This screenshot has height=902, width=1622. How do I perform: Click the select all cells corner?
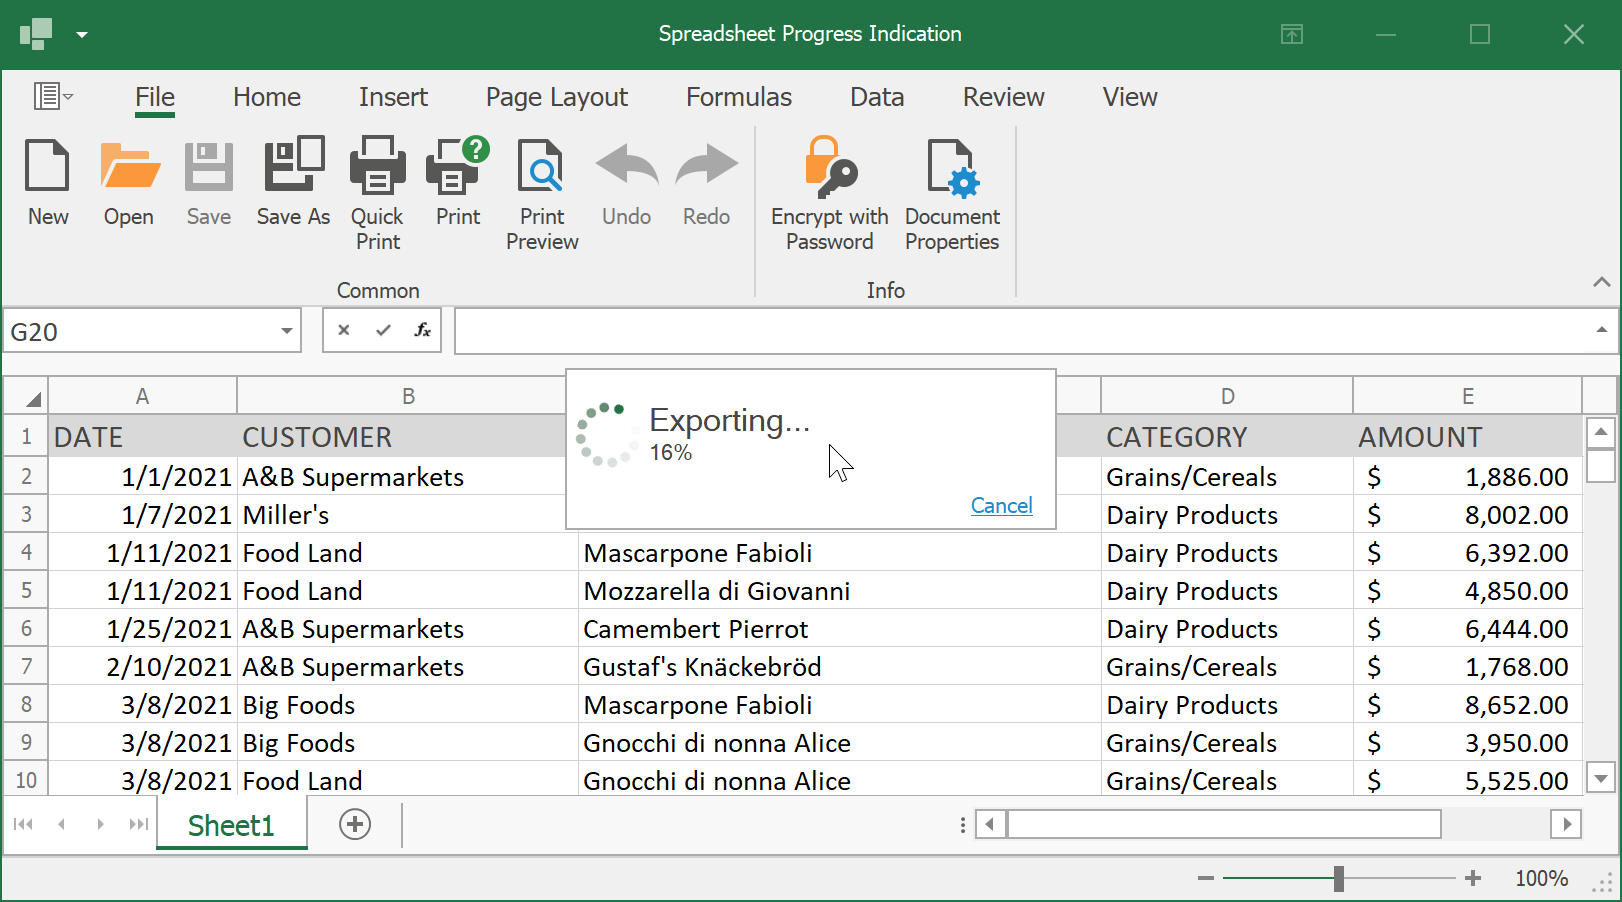click(27, 397)
